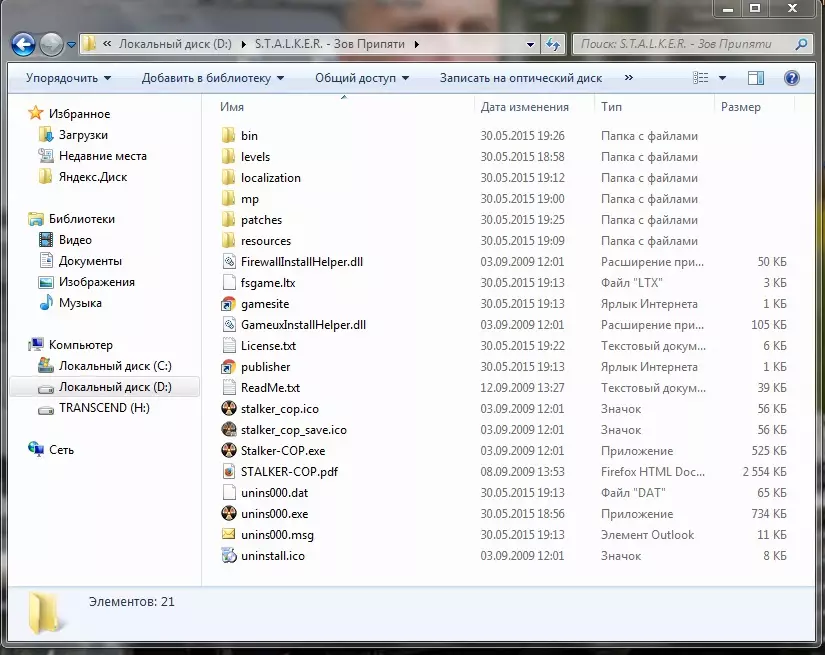Open recent pages dropdown beside Forward button

point(72,45)
